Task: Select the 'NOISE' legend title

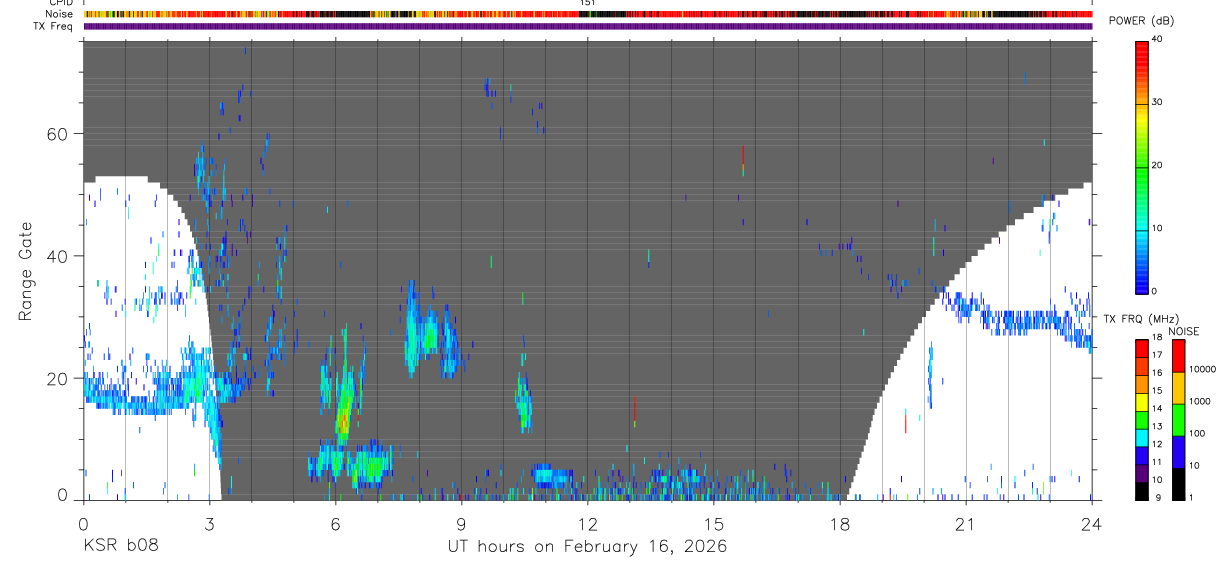Action: pyautogui.click(x=1182, y=331)
